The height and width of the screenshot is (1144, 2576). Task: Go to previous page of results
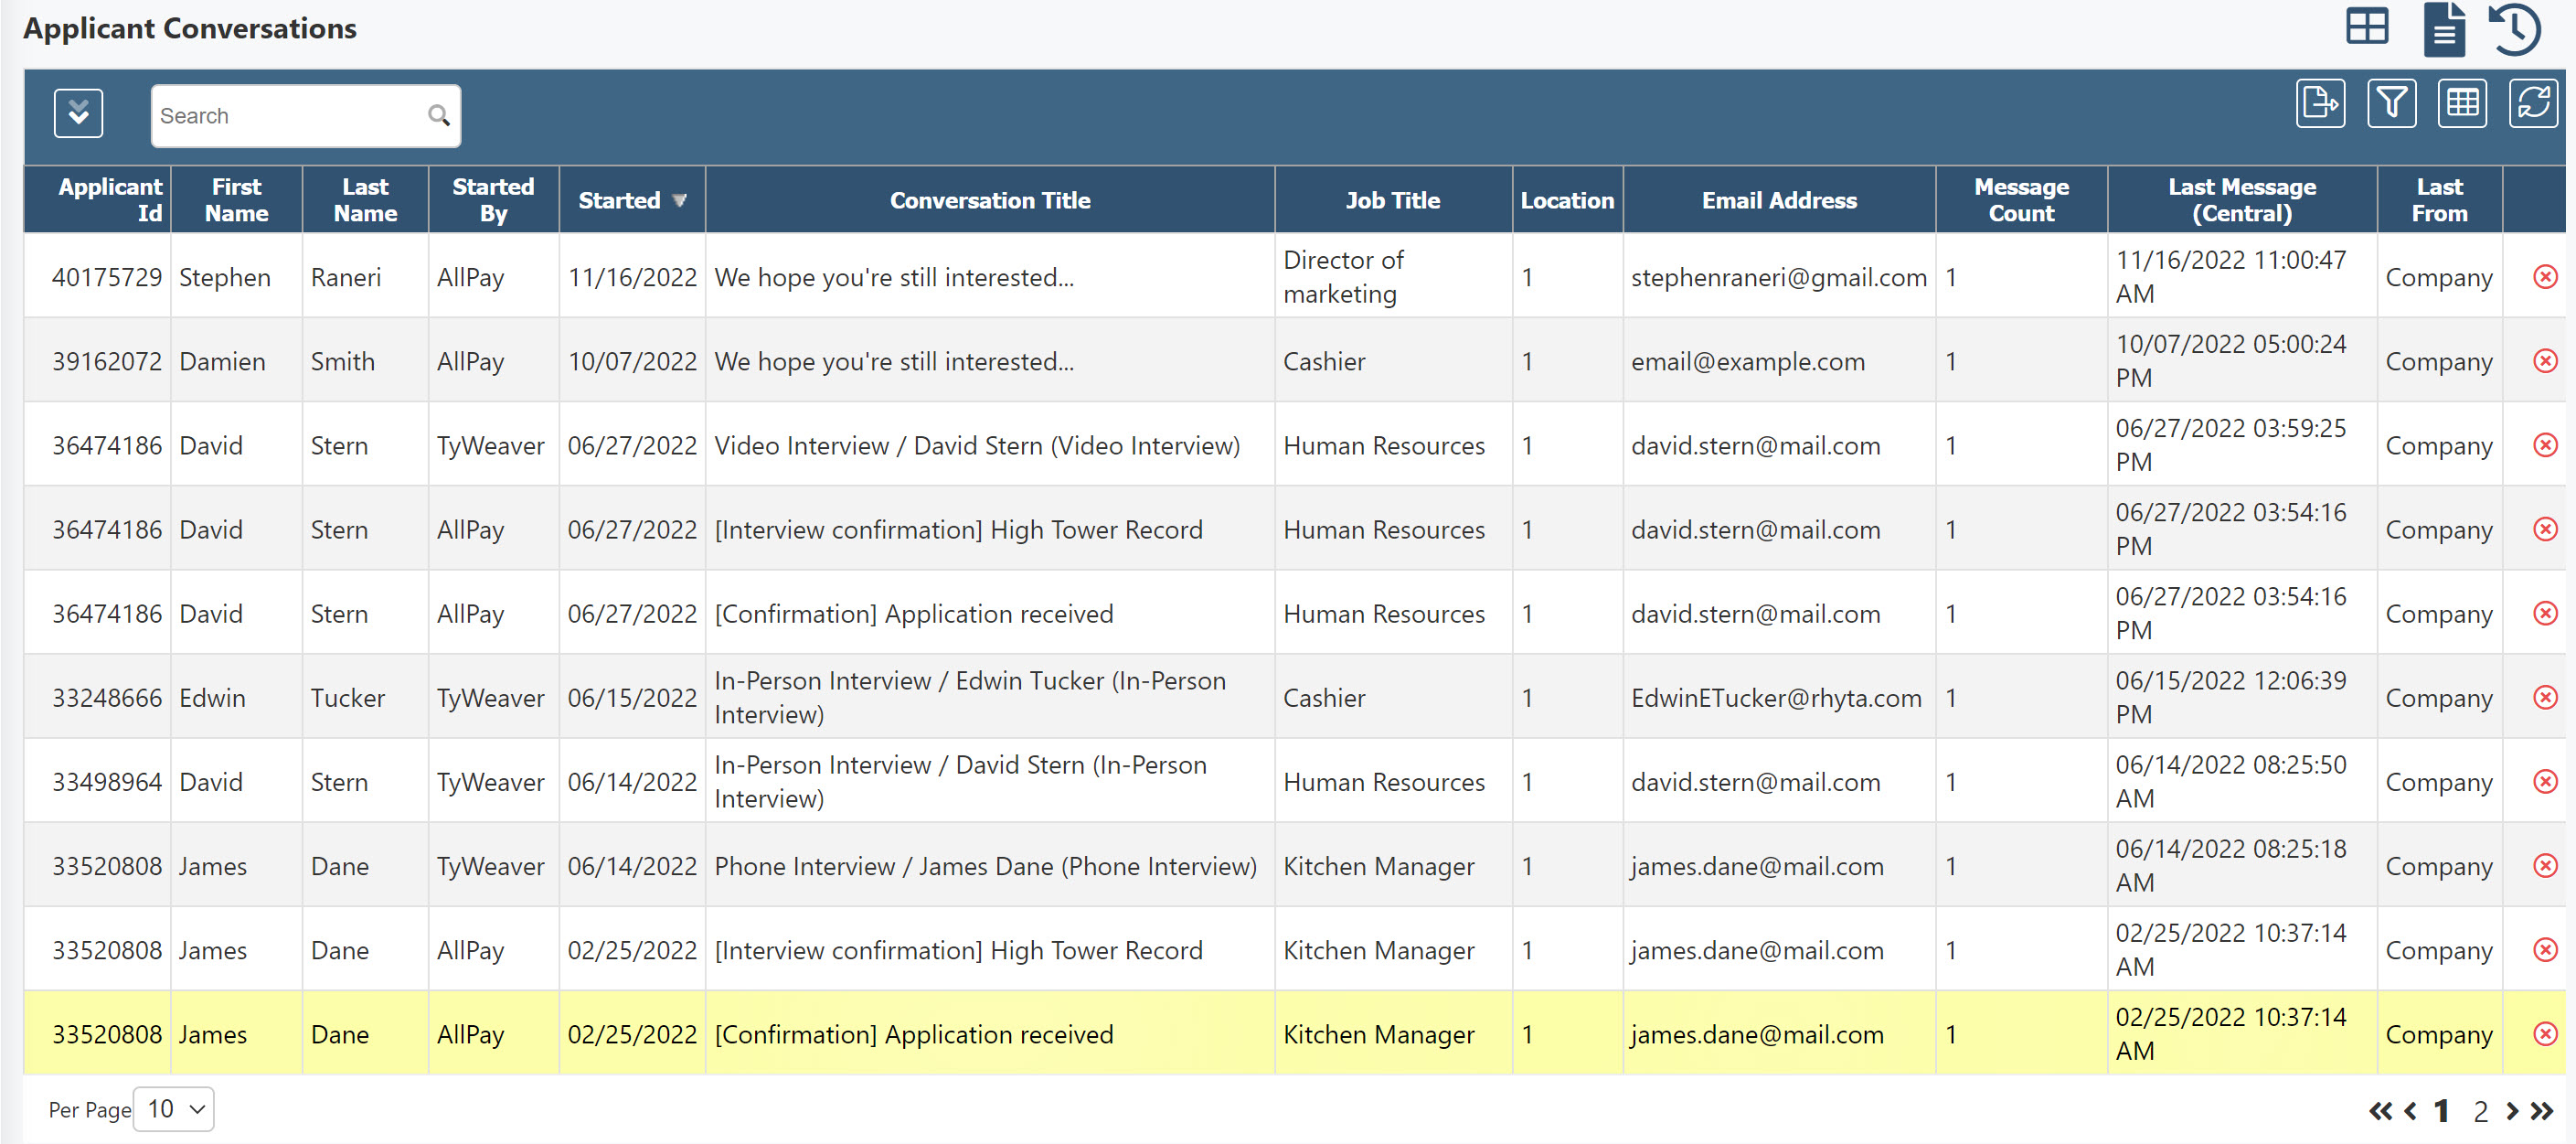[x=2411, y=1111]
